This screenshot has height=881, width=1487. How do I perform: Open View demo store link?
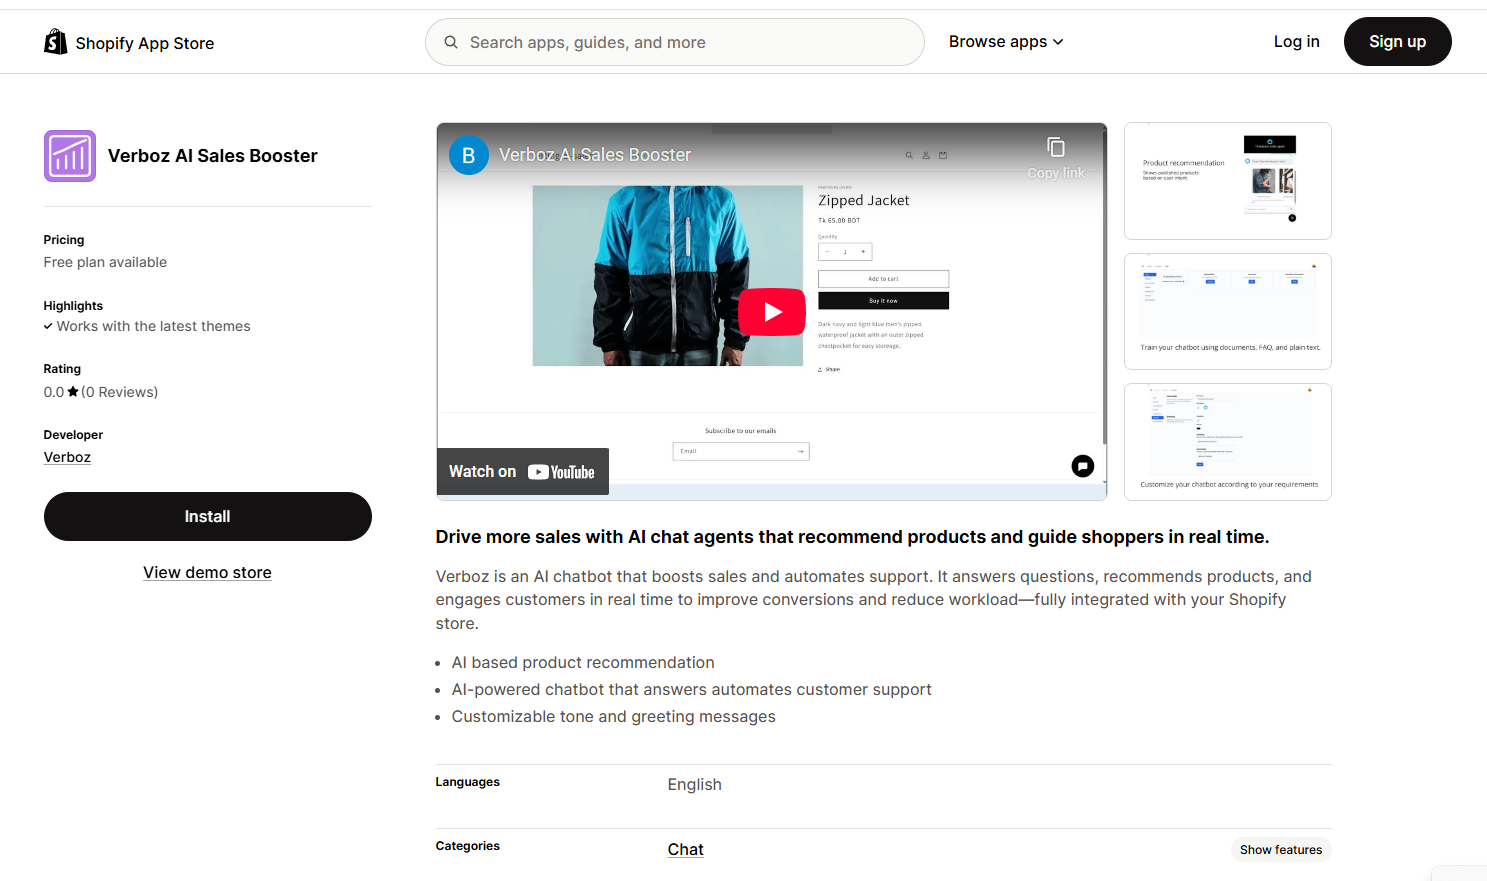[207, 573]
